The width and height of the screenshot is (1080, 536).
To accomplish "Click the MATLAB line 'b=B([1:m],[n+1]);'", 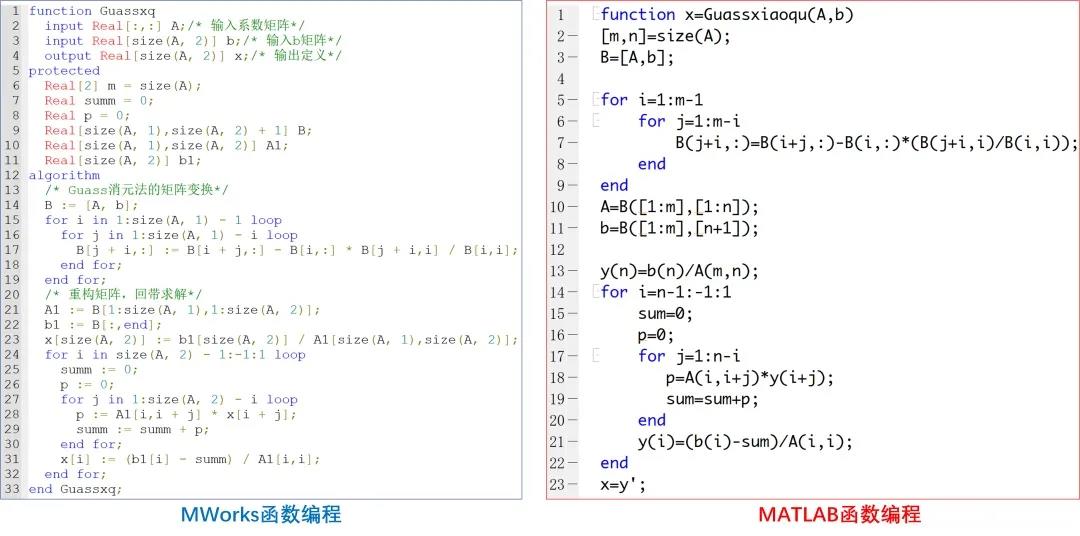I will coord(679,228).
